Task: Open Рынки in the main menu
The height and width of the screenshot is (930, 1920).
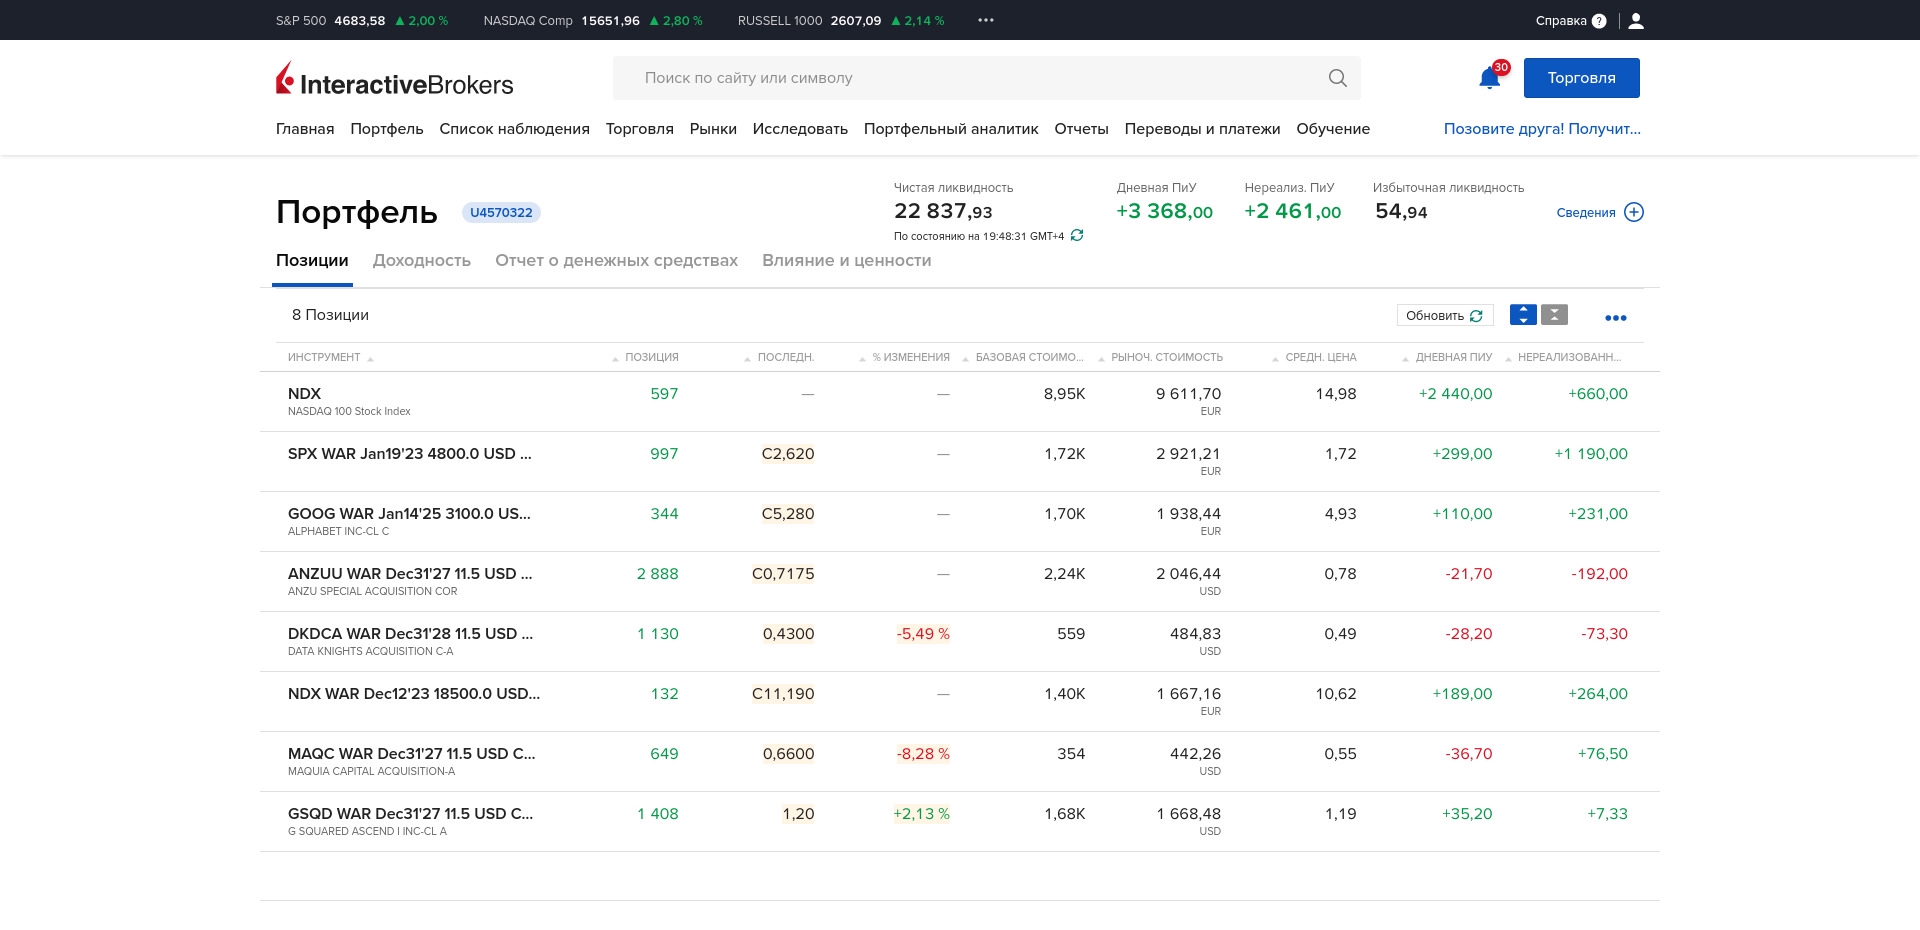Action: point(713,129)
